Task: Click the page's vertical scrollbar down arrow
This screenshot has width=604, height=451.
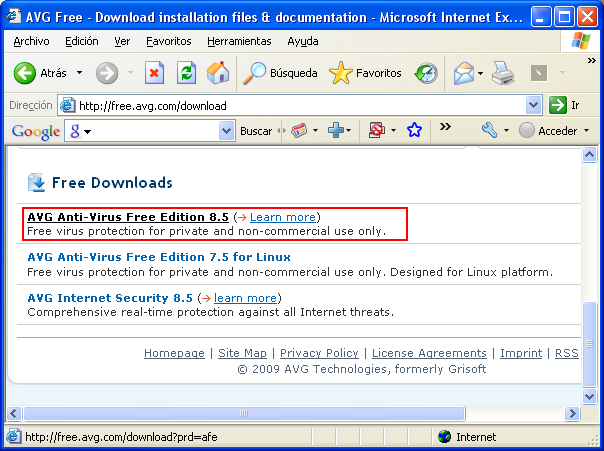Action: [590, 414]
